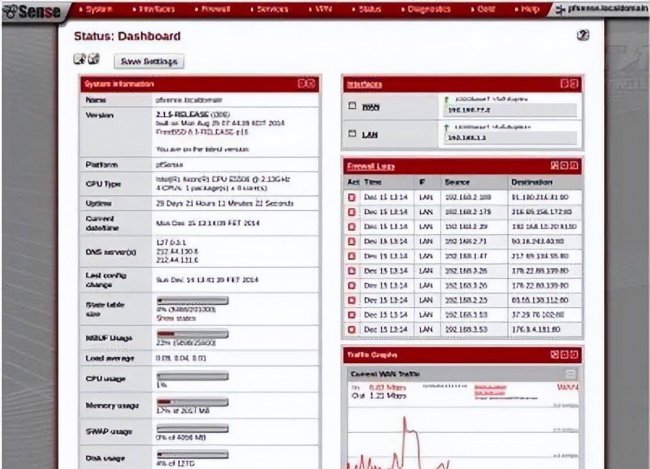Click the Disk usage progress bar
This screenshot has height=469, width=650.
click(x=192, y=454)
